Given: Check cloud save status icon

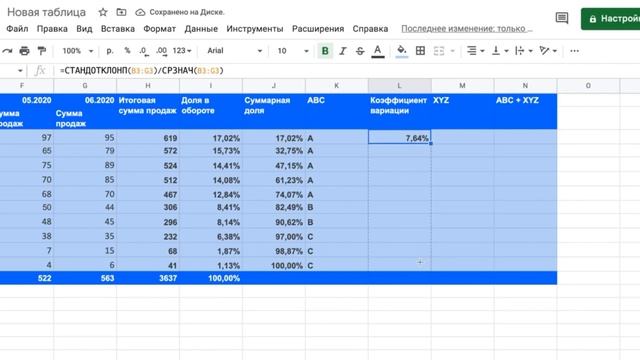Looking at the screenshot, I should tap(140, 12).
